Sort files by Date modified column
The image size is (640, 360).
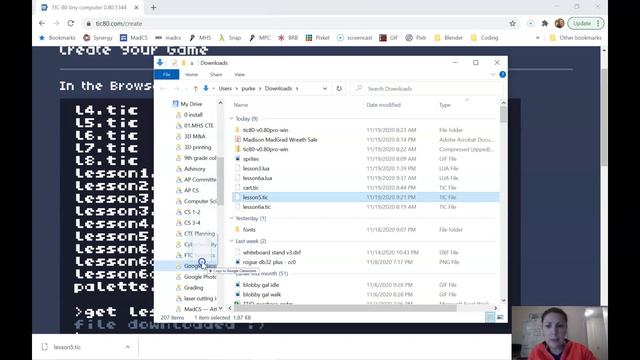[x=383, y=105]
